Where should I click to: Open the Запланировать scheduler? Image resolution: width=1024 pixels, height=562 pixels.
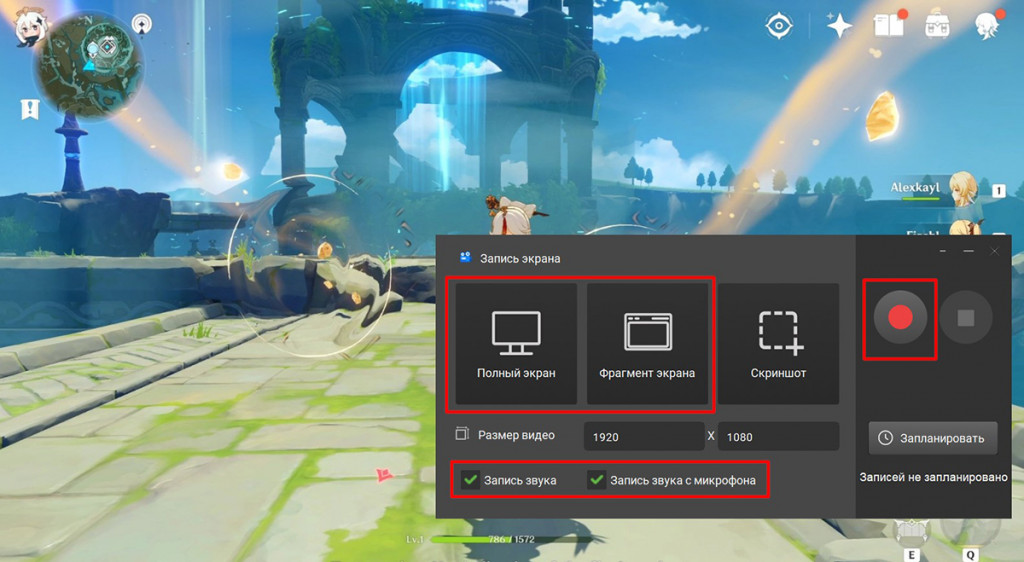coord(933,438)
